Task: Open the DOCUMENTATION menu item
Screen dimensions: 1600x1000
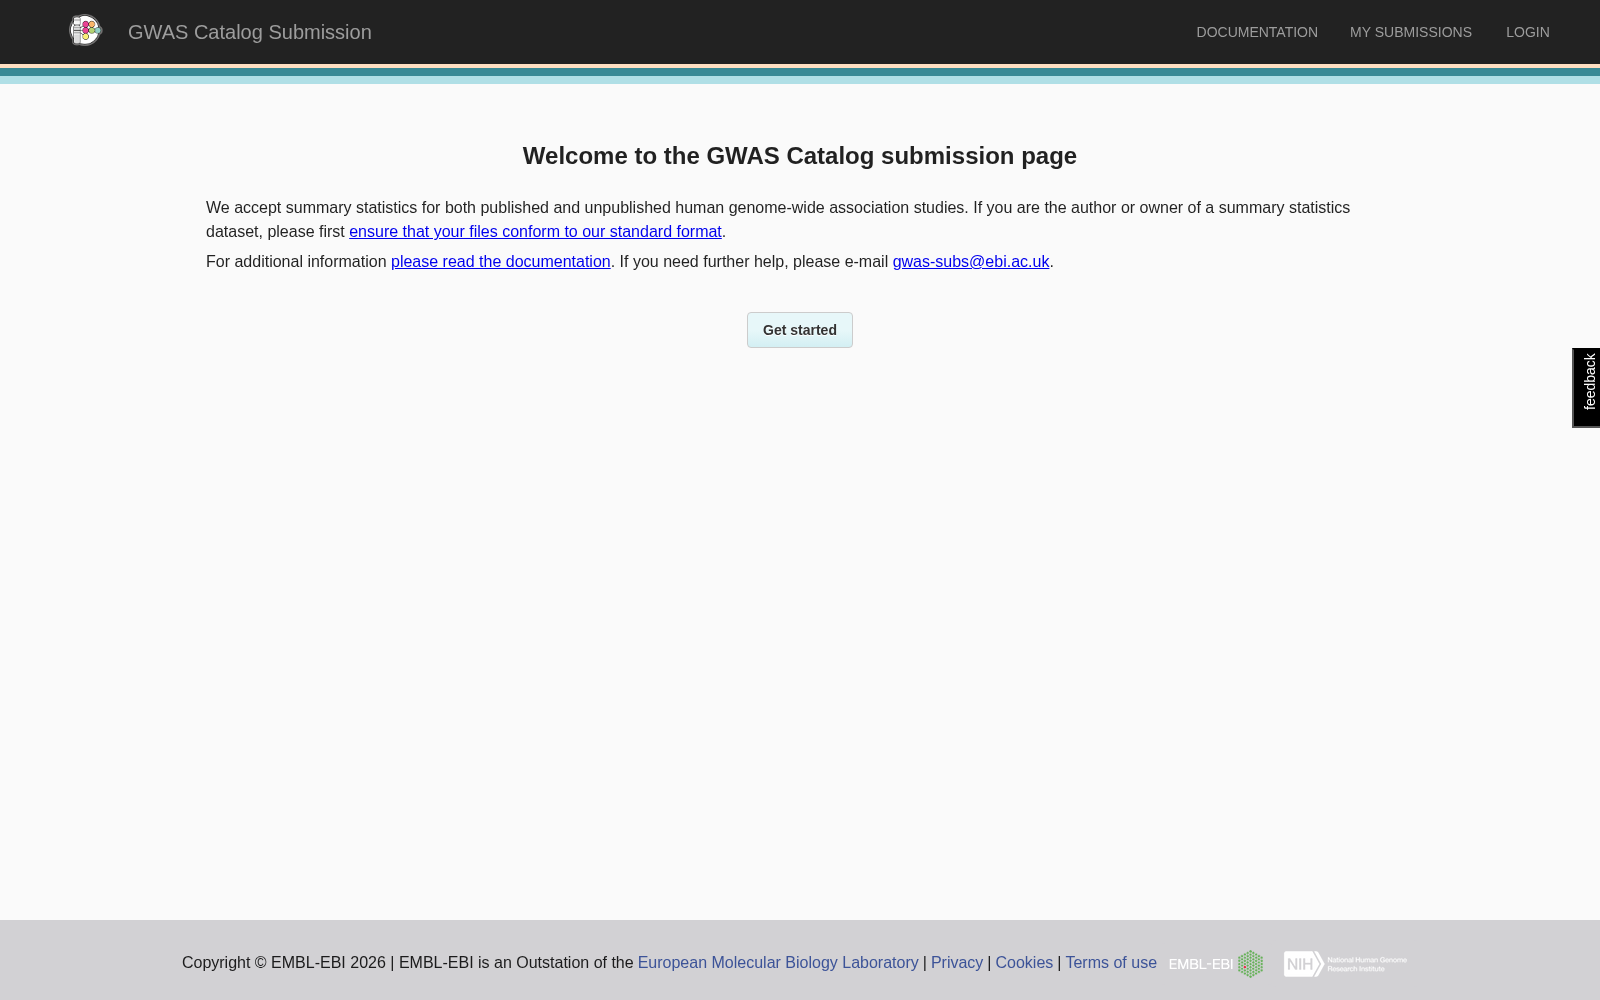Action: tap(1257, 32)
